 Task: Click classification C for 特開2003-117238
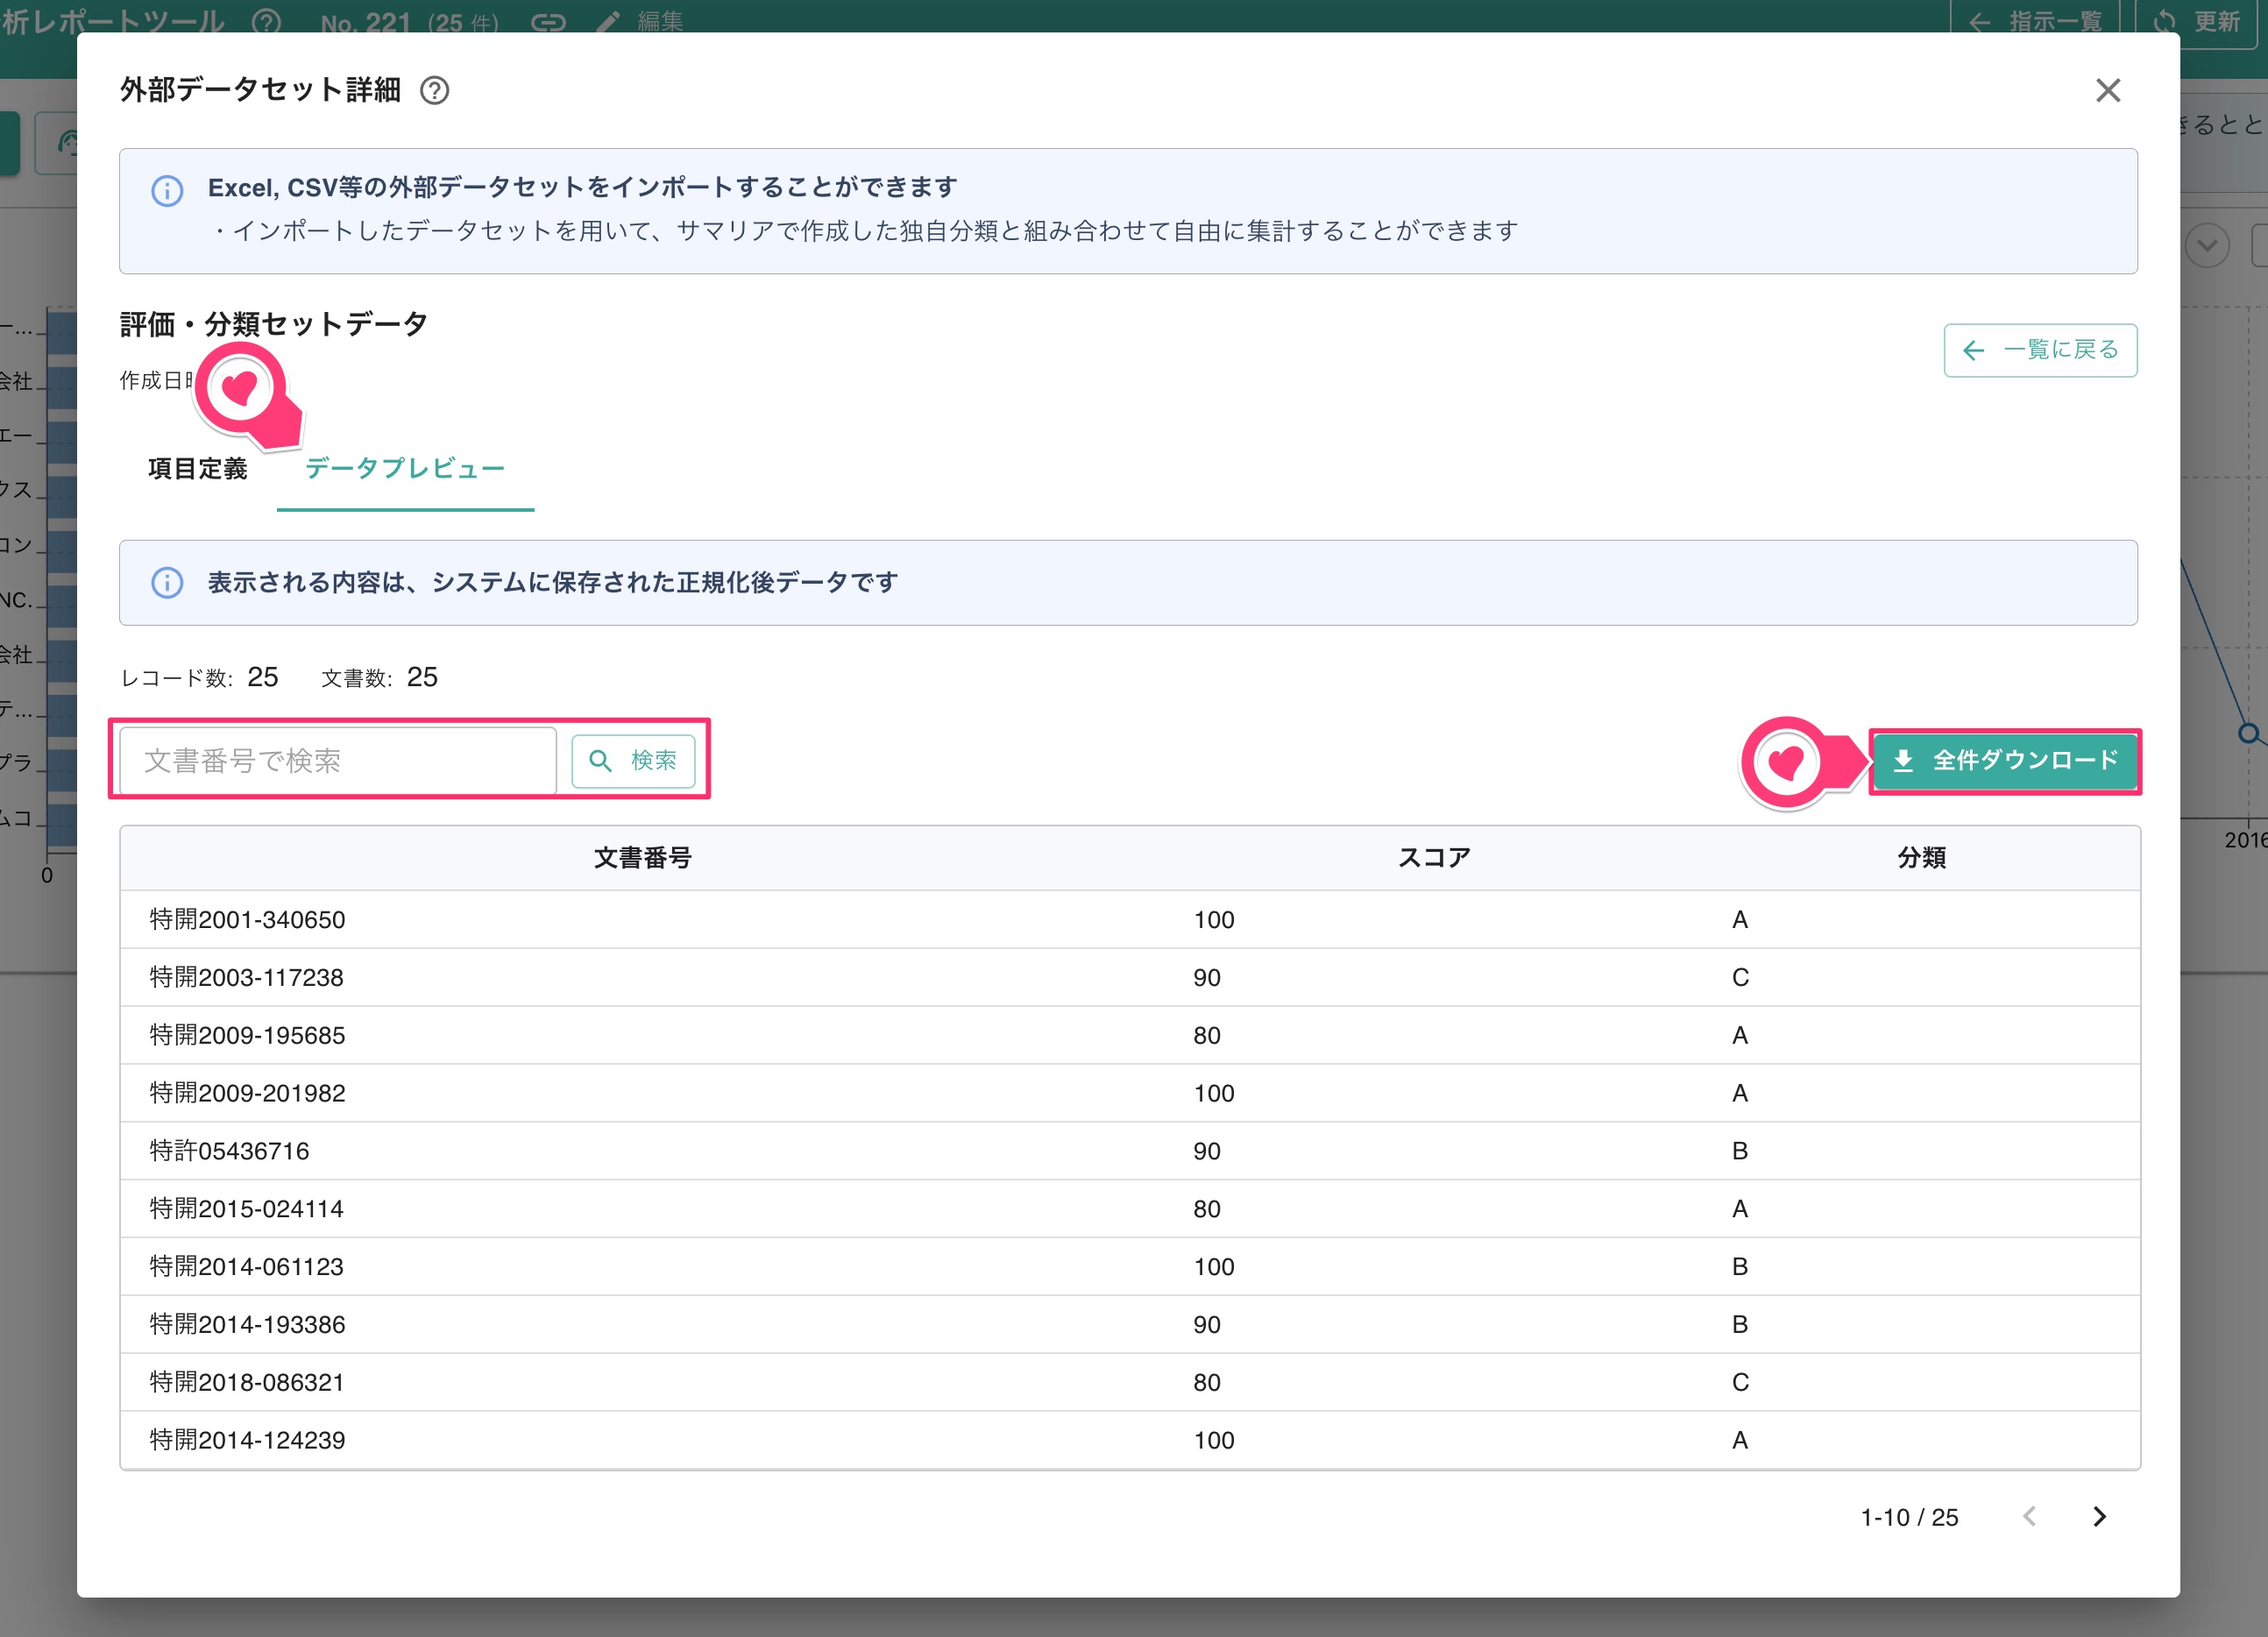pos(1740,978)
